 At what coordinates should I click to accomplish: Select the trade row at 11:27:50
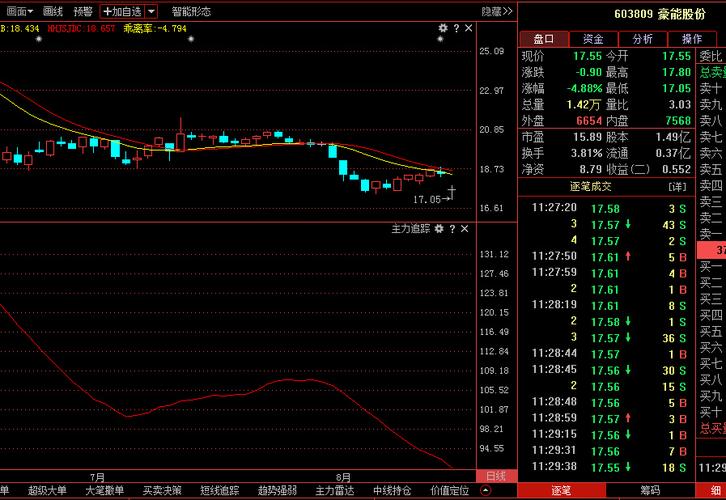607,256
